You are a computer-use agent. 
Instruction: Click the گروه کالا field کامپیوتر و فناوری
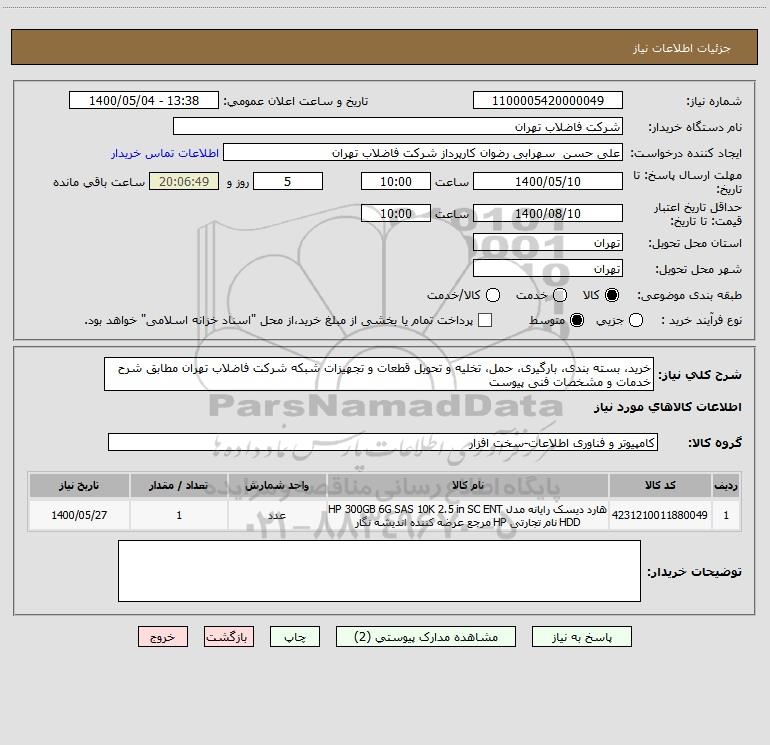point(383,442)
